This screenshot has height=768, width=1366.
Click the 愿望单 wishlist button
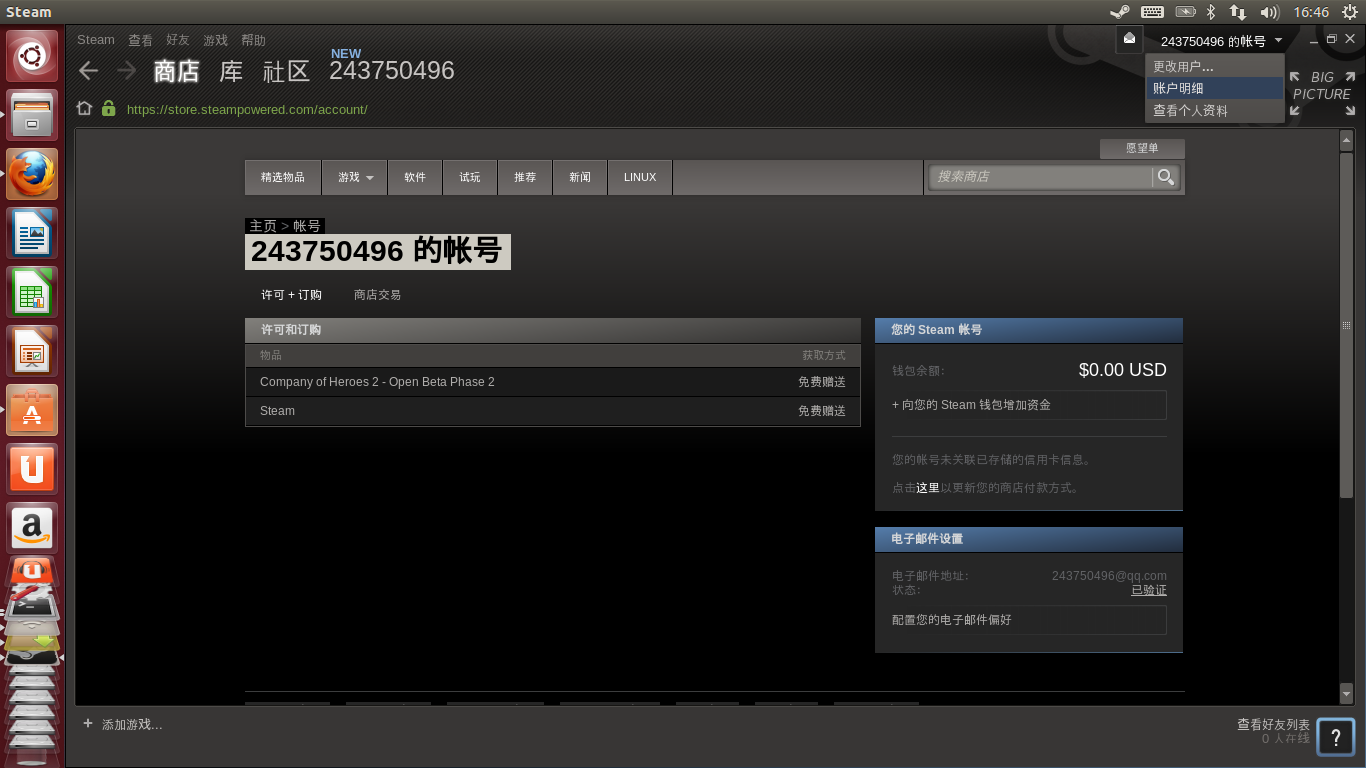pos(1142,148)
